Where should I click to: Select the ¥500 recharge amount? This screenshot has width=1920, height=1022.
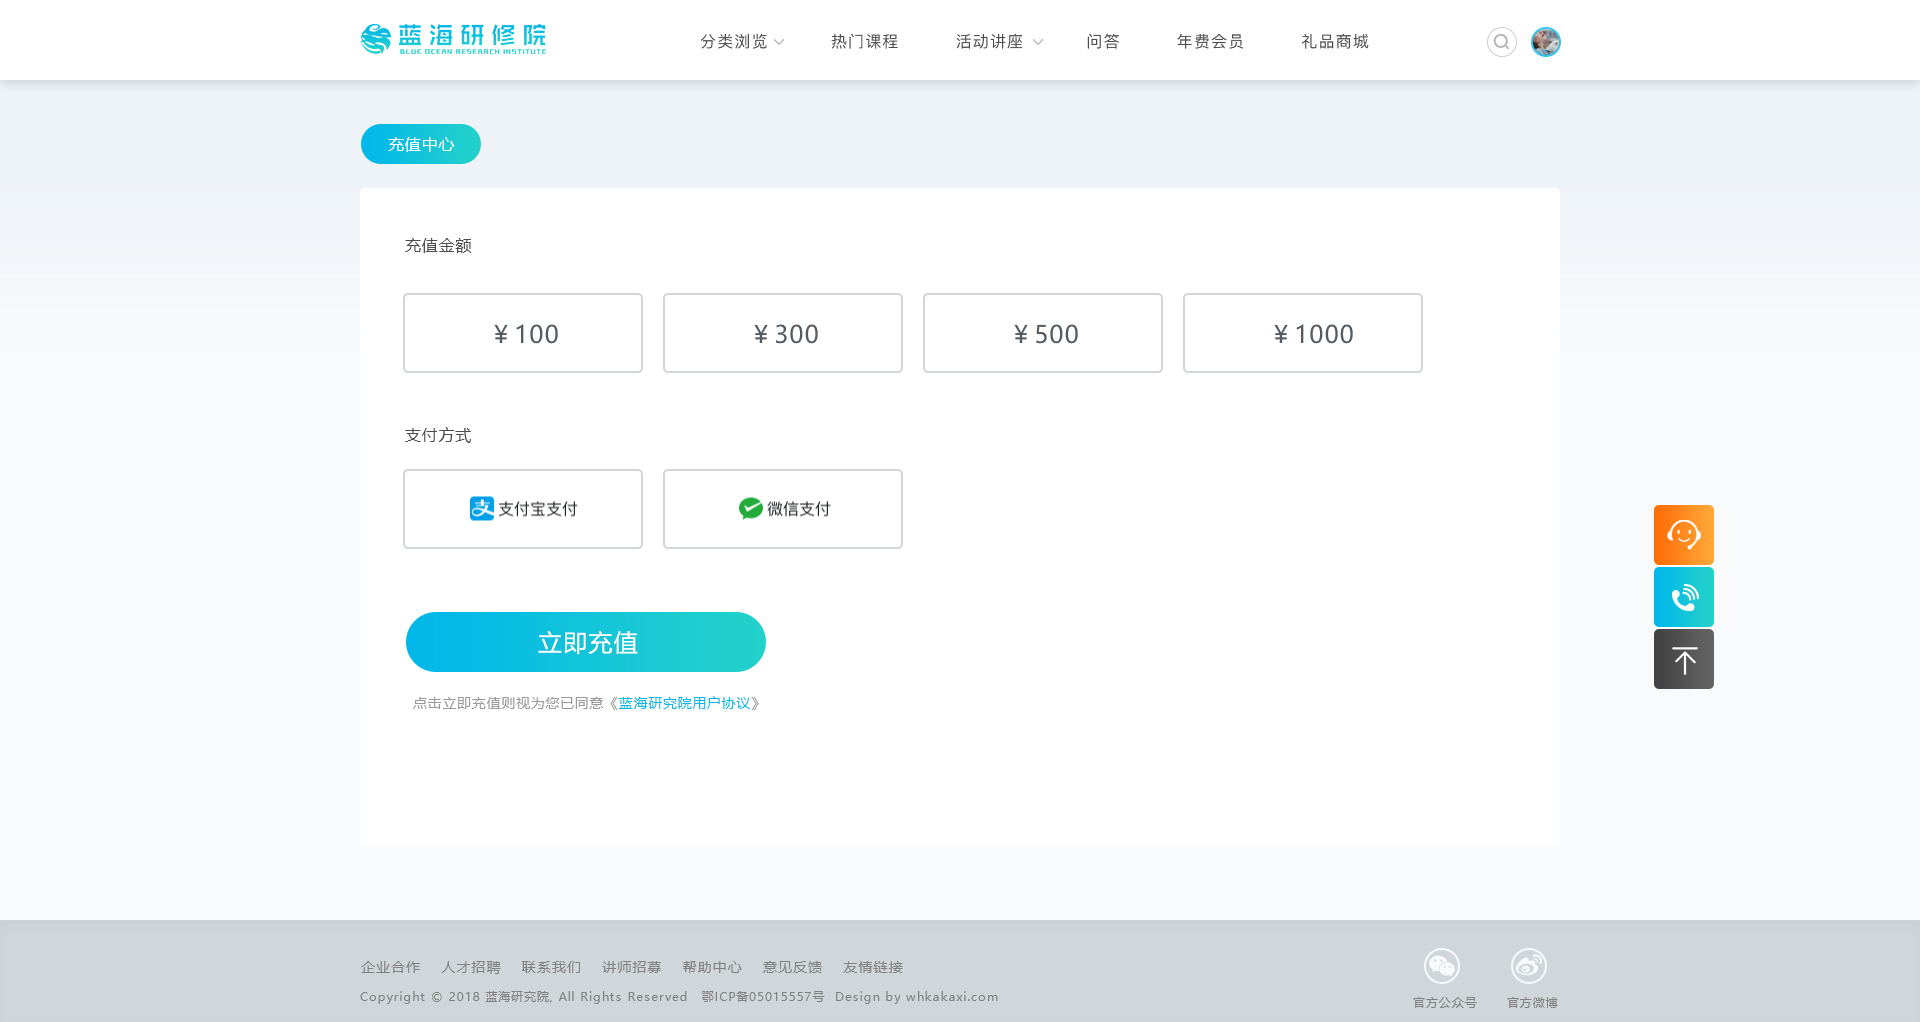point(1043,333)
